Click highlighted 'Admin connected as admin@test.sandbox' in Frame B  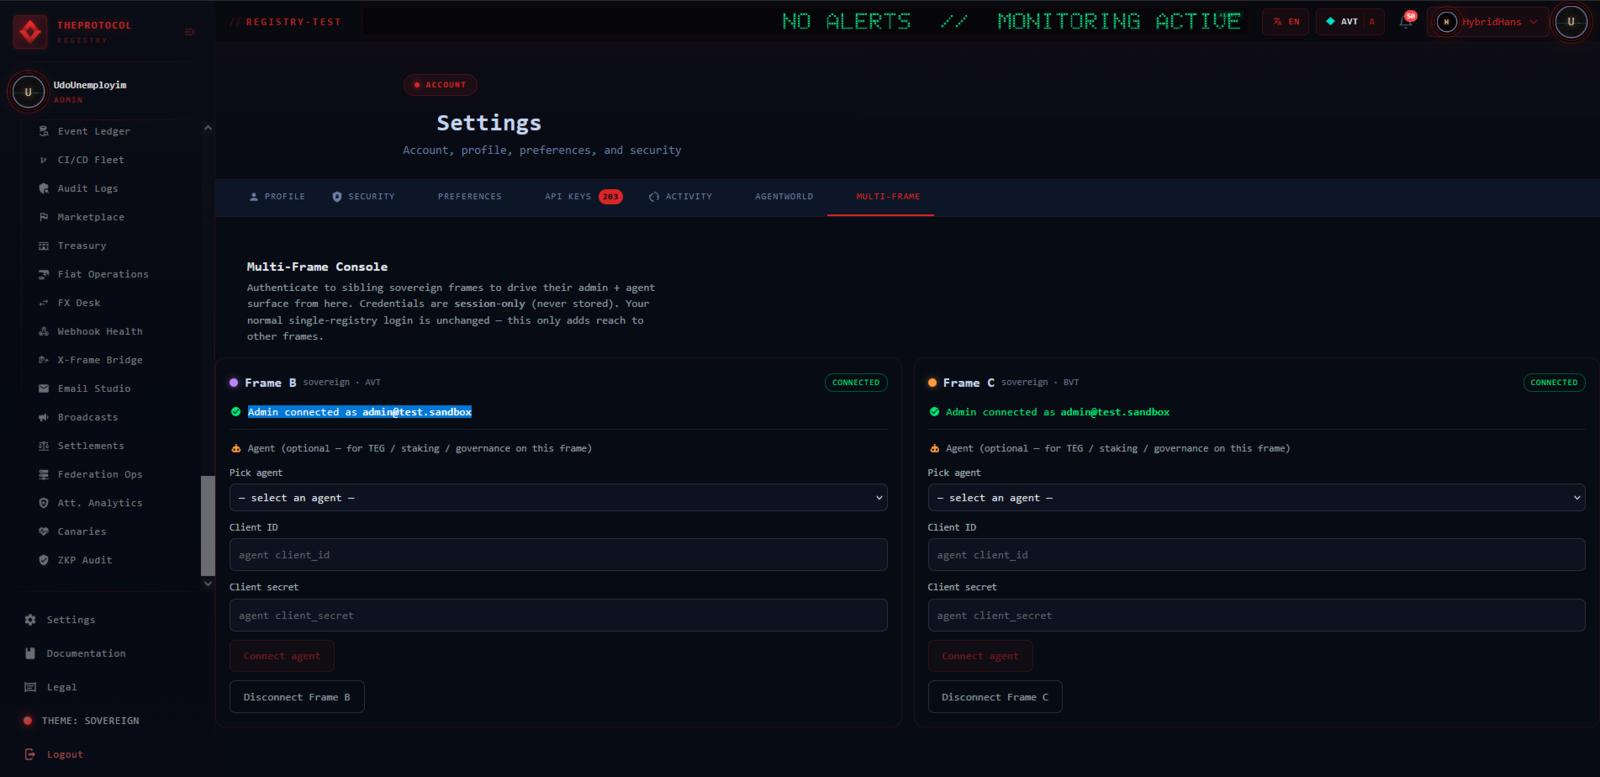click(x=359, y=412)
